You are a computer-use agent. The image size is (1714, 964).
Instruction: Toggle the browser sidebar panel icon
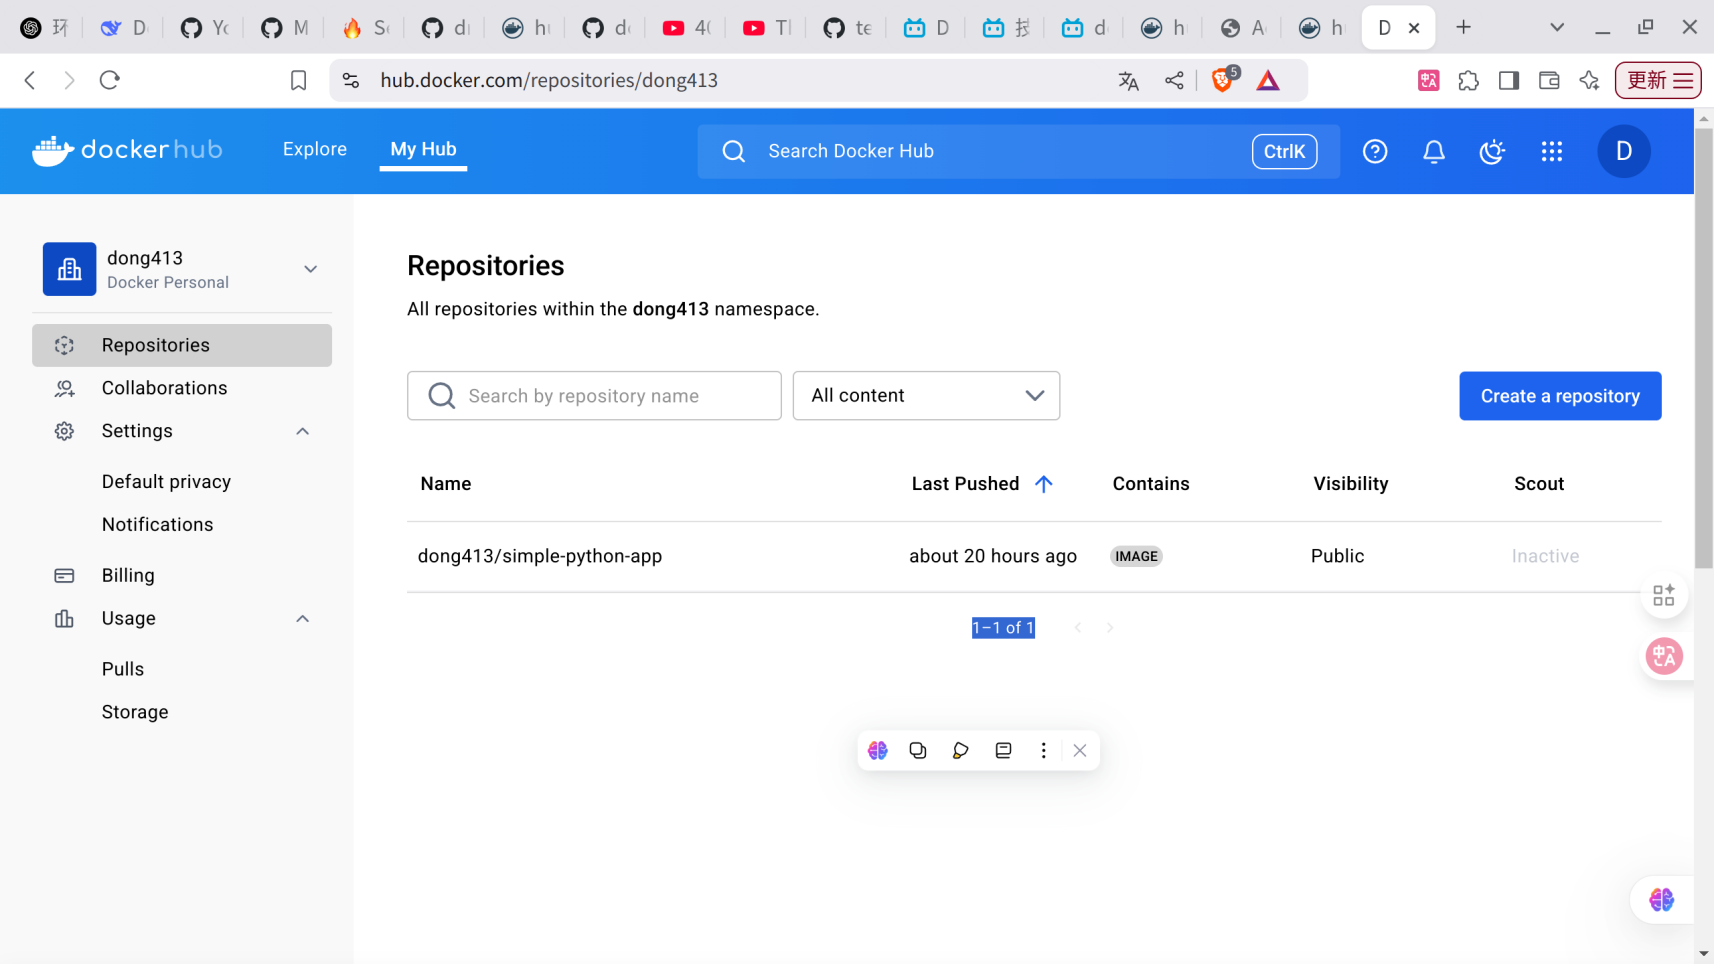tap(1509, 81)
